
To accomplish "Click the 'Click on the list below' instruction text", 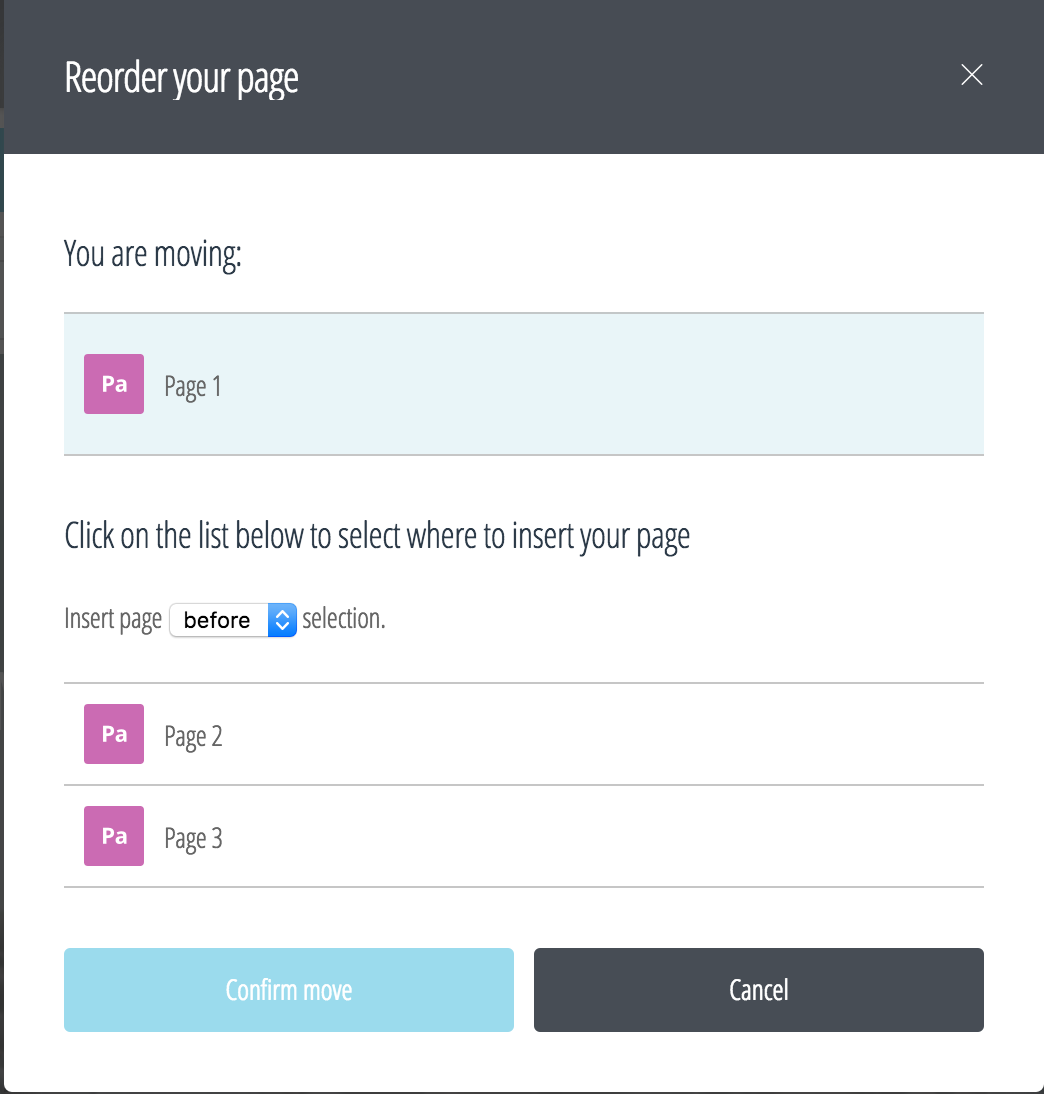I will tap(377, 537).
